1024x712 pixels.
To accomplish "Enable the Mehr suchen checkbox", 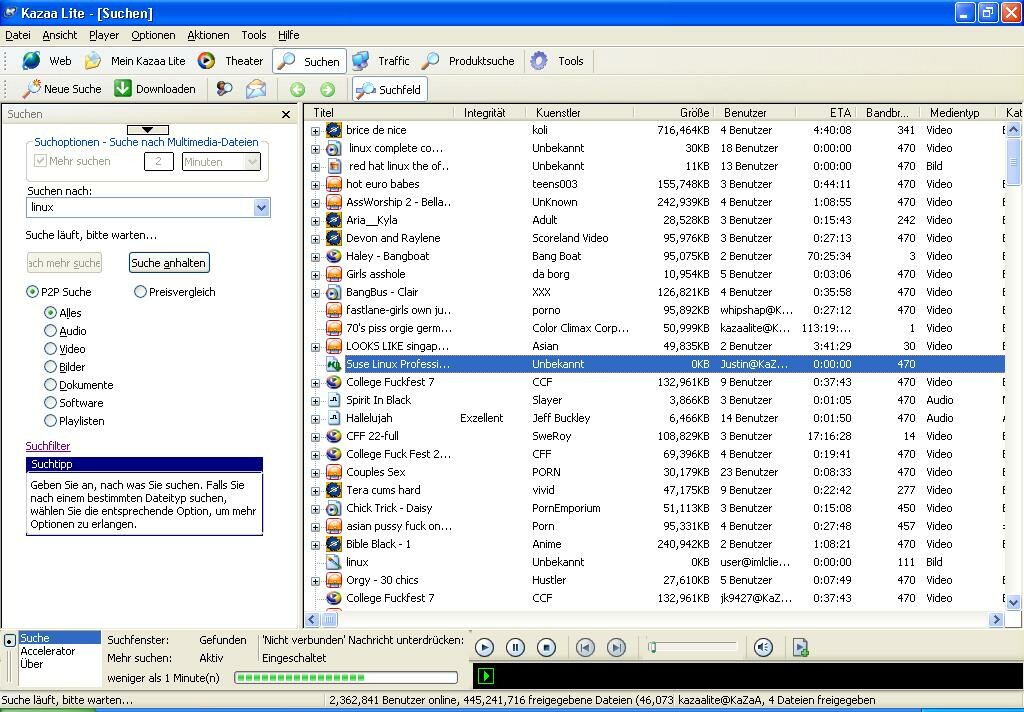I will (42, 161).
